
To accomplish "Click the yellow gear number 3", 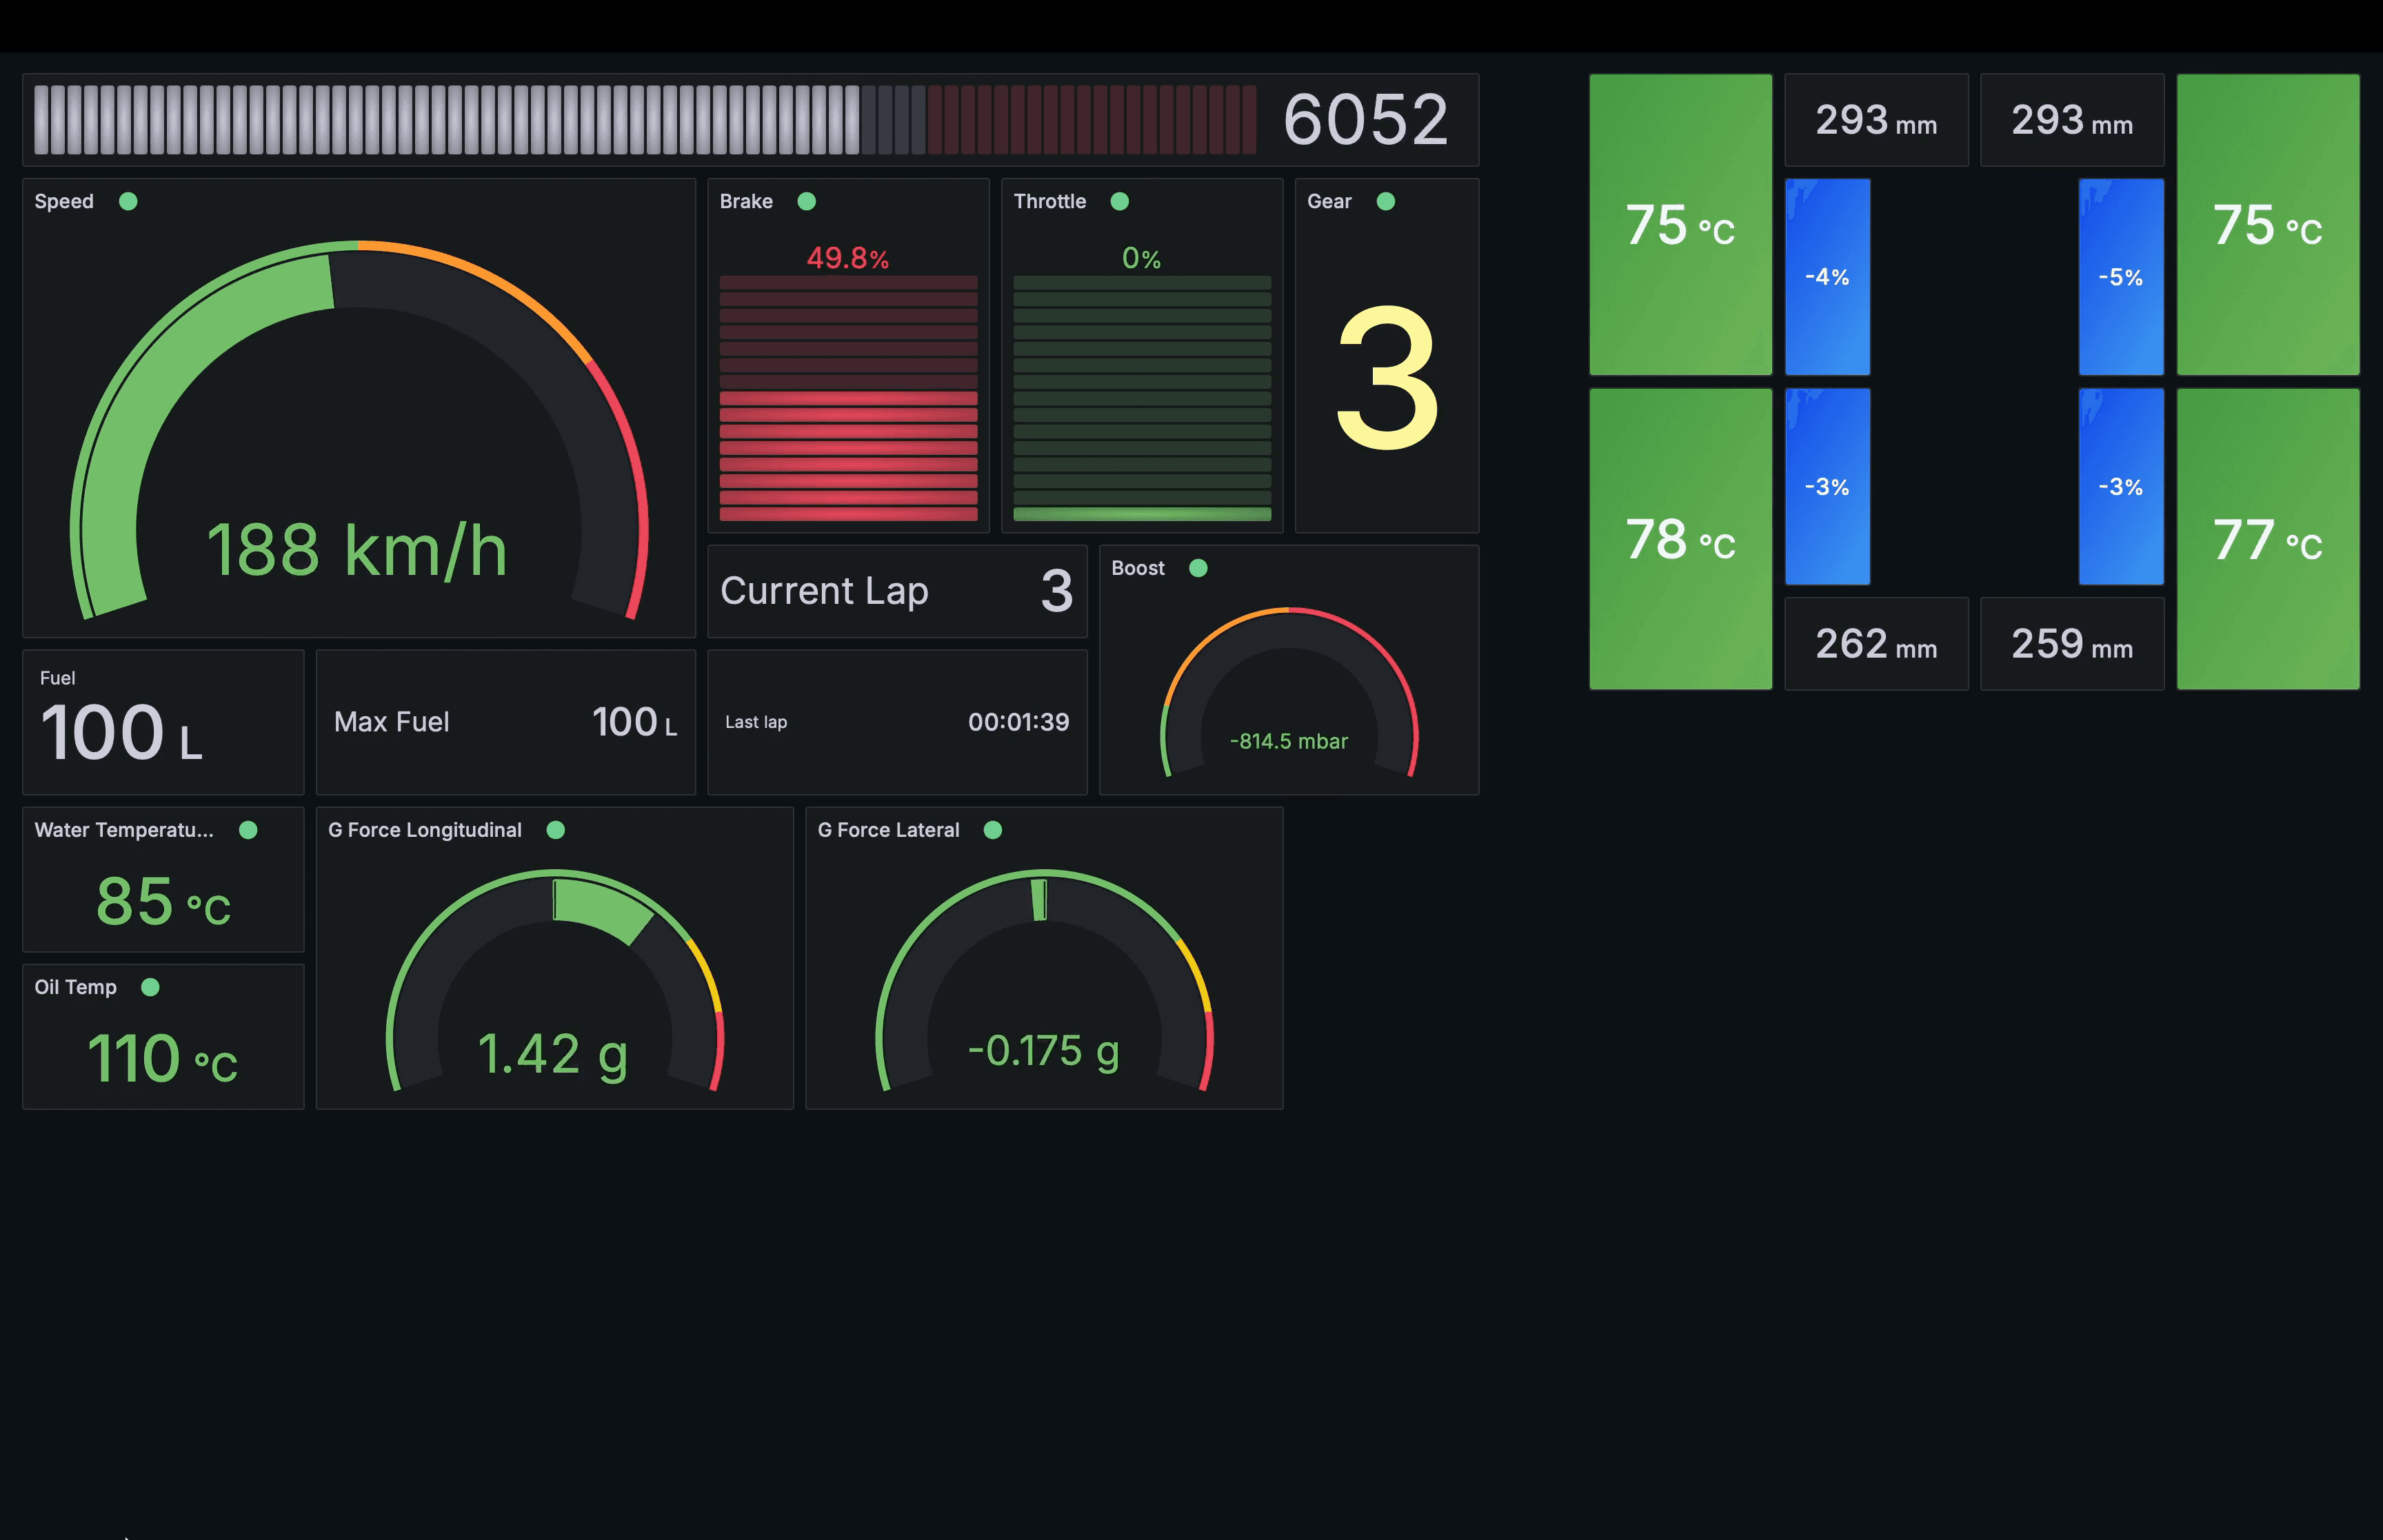I will click(x=1387, y=378).
